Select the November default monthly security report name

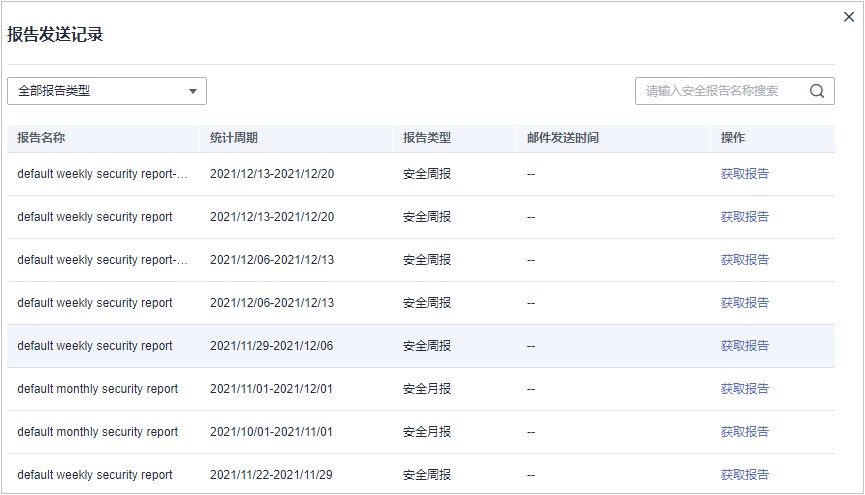(98, 389)
